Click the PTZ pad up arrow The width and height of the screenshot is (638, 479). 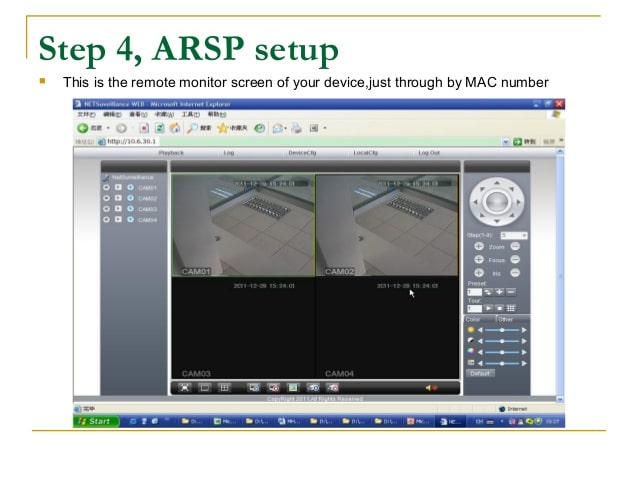[497, 184]
